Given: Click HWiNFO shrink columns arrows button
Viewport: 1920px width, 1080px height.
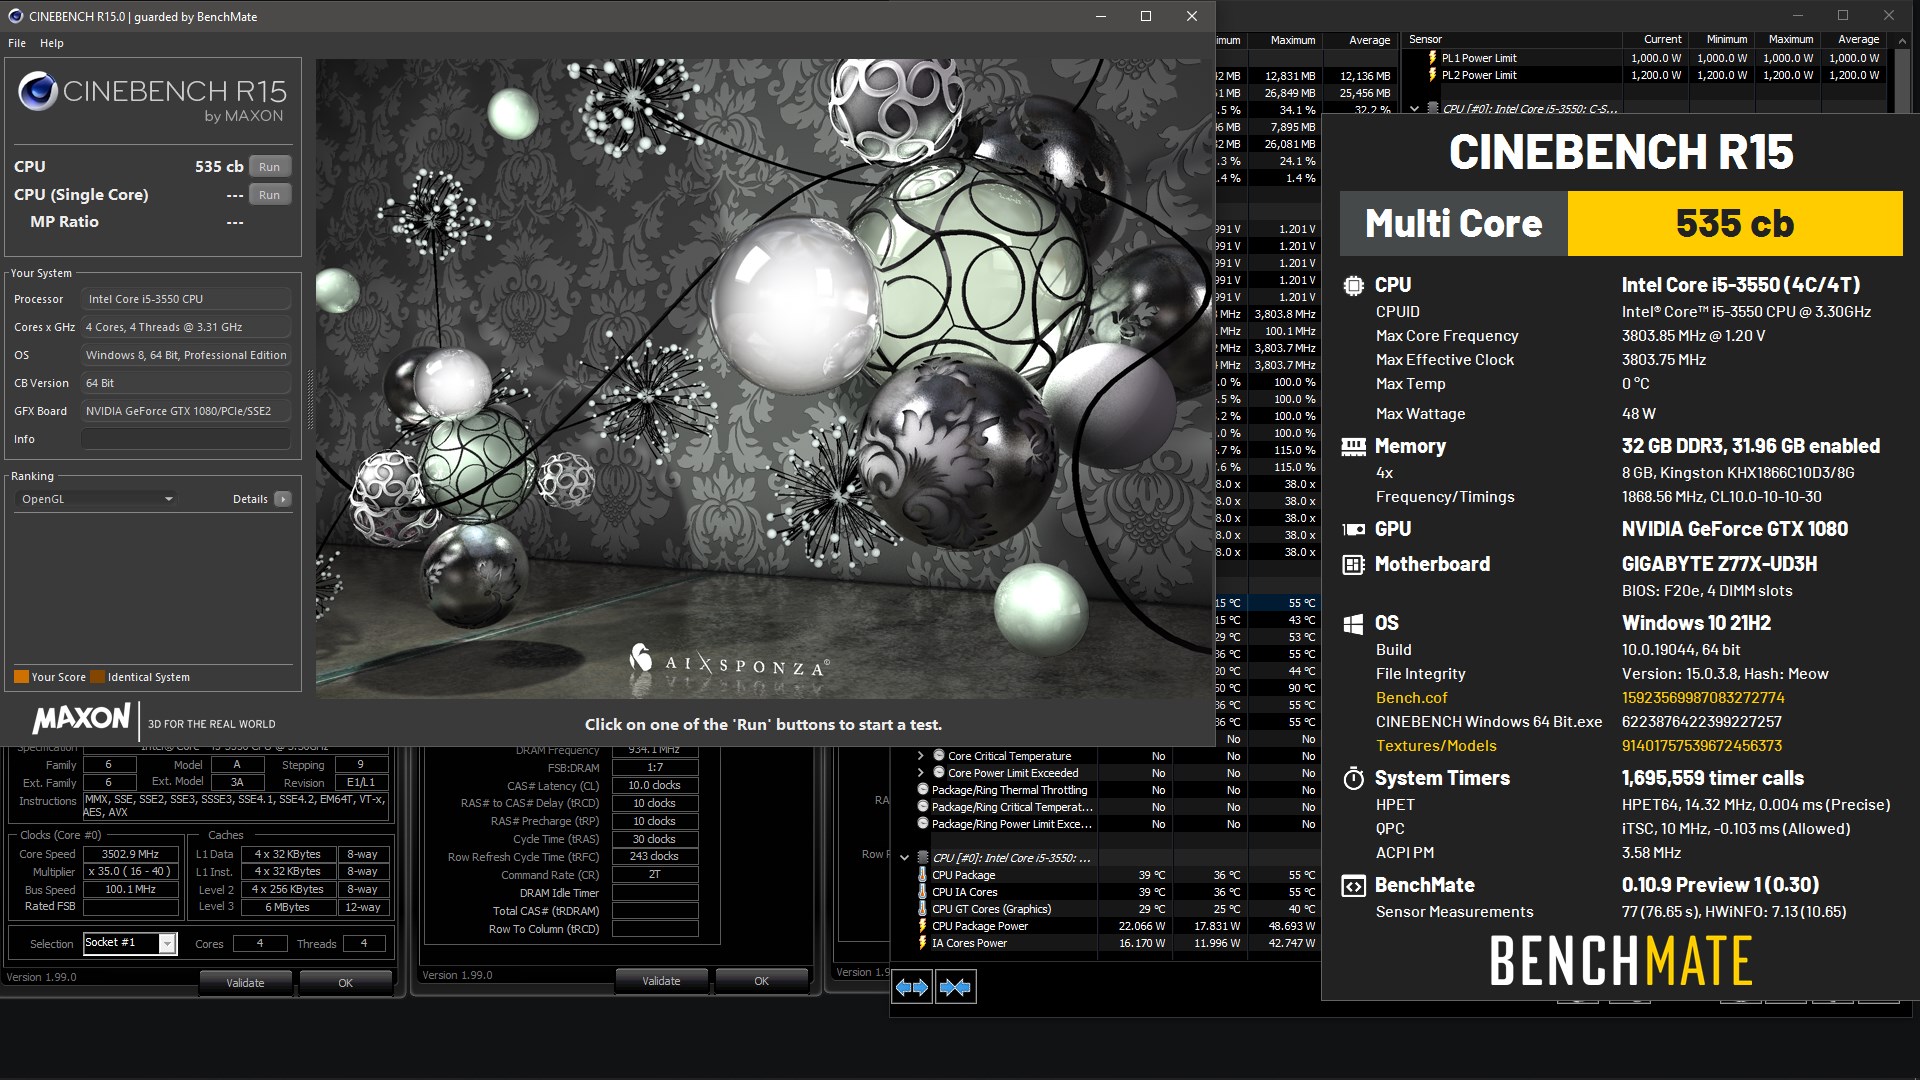Looking at the screenshot, I should tap(955, 987).
